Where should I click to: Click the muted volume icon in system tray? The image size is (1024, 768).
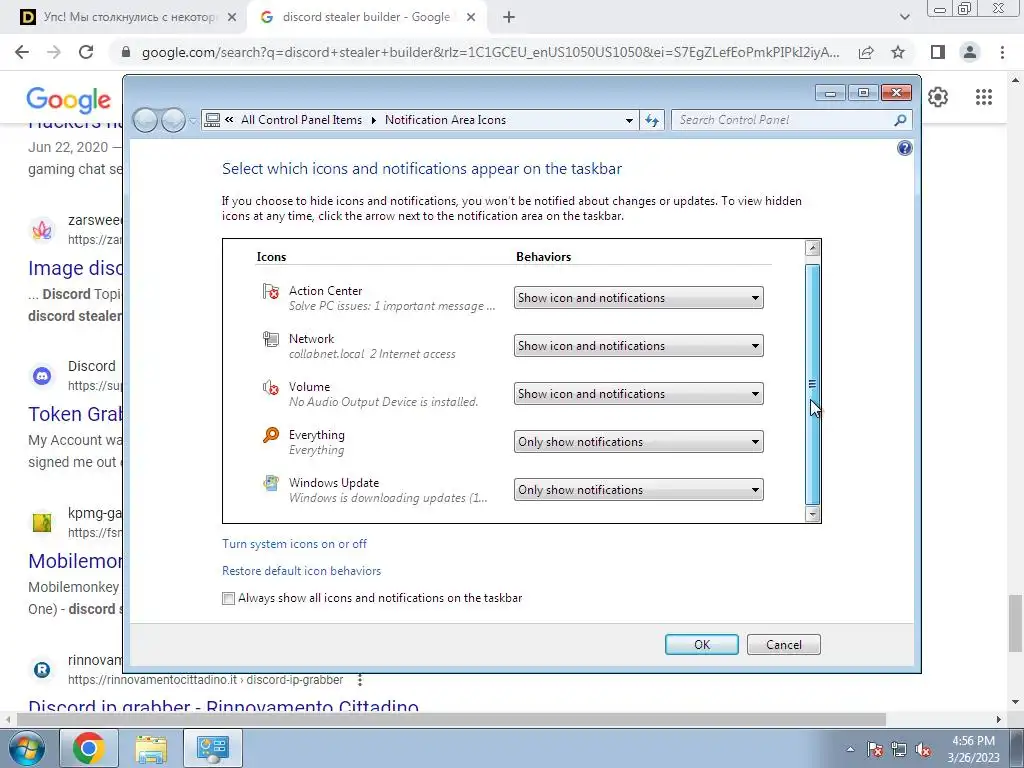click(x=923, y=749)
